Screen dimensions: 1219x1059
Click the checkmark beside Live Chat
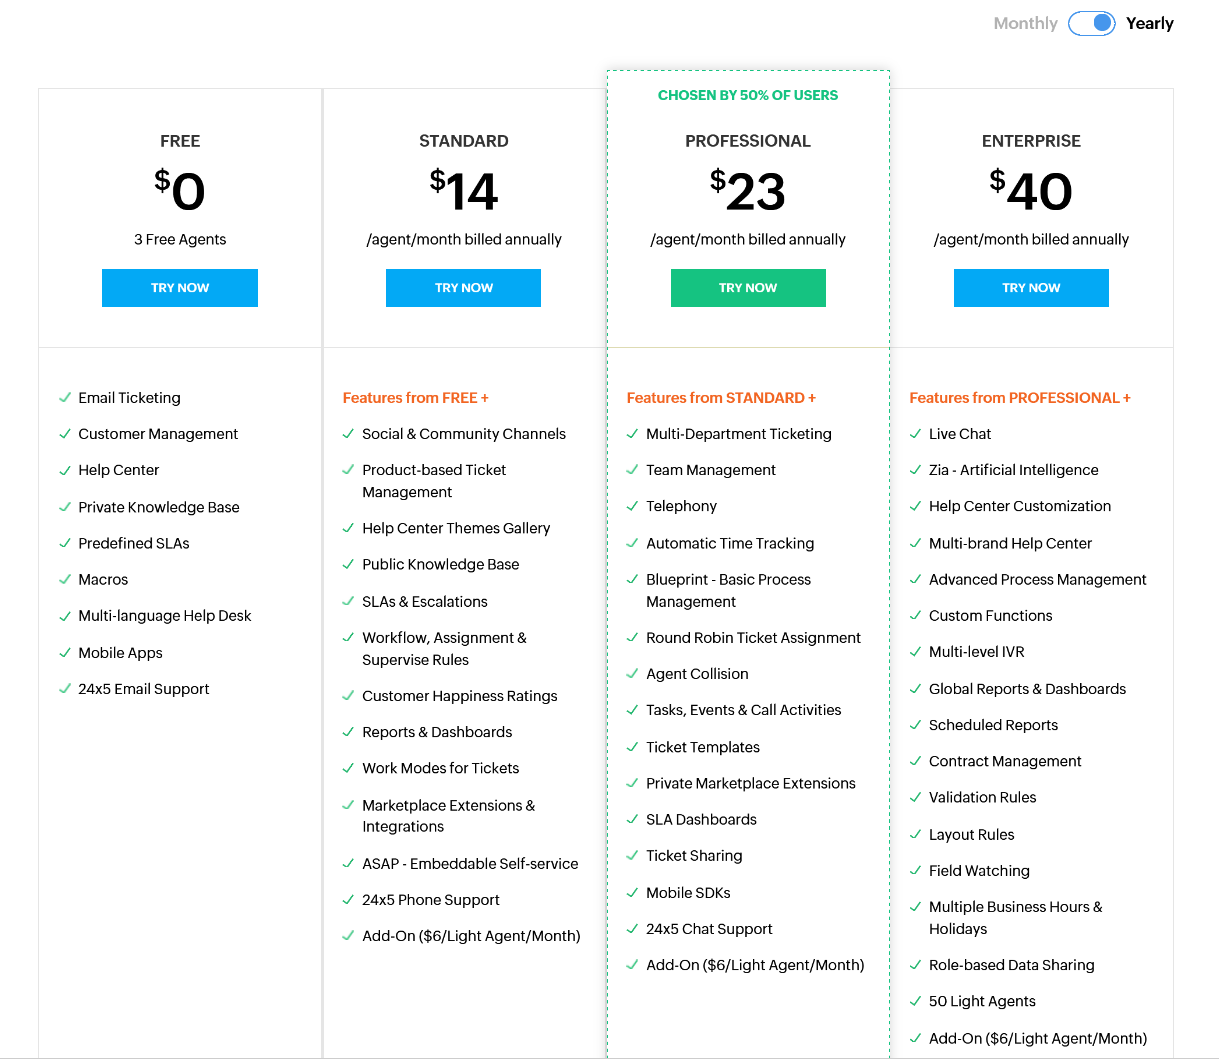pos(915,434)
